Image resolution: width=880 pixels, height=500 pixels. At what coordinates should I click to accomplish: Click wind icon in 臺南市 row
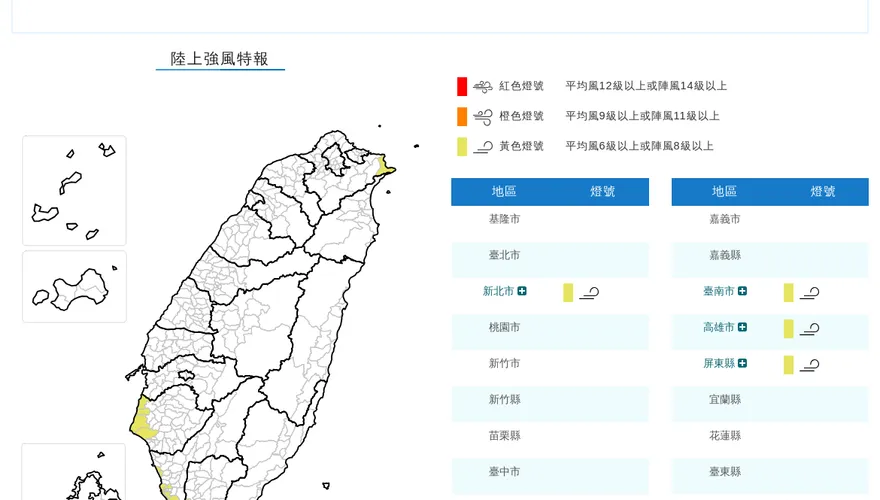click(809, 293)
